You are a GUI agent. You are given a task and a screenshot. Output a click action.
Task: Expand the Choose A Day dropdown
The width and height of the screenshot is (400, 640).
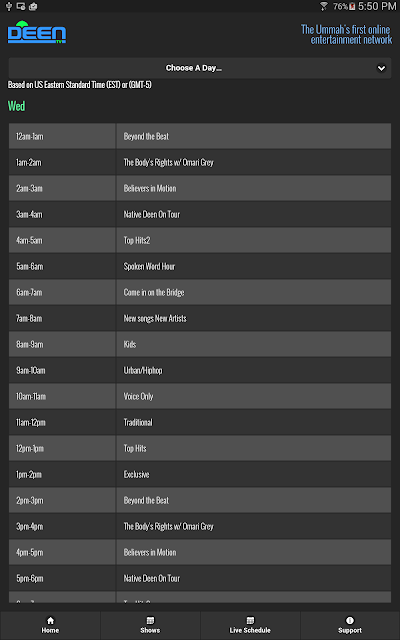point(200,68)
